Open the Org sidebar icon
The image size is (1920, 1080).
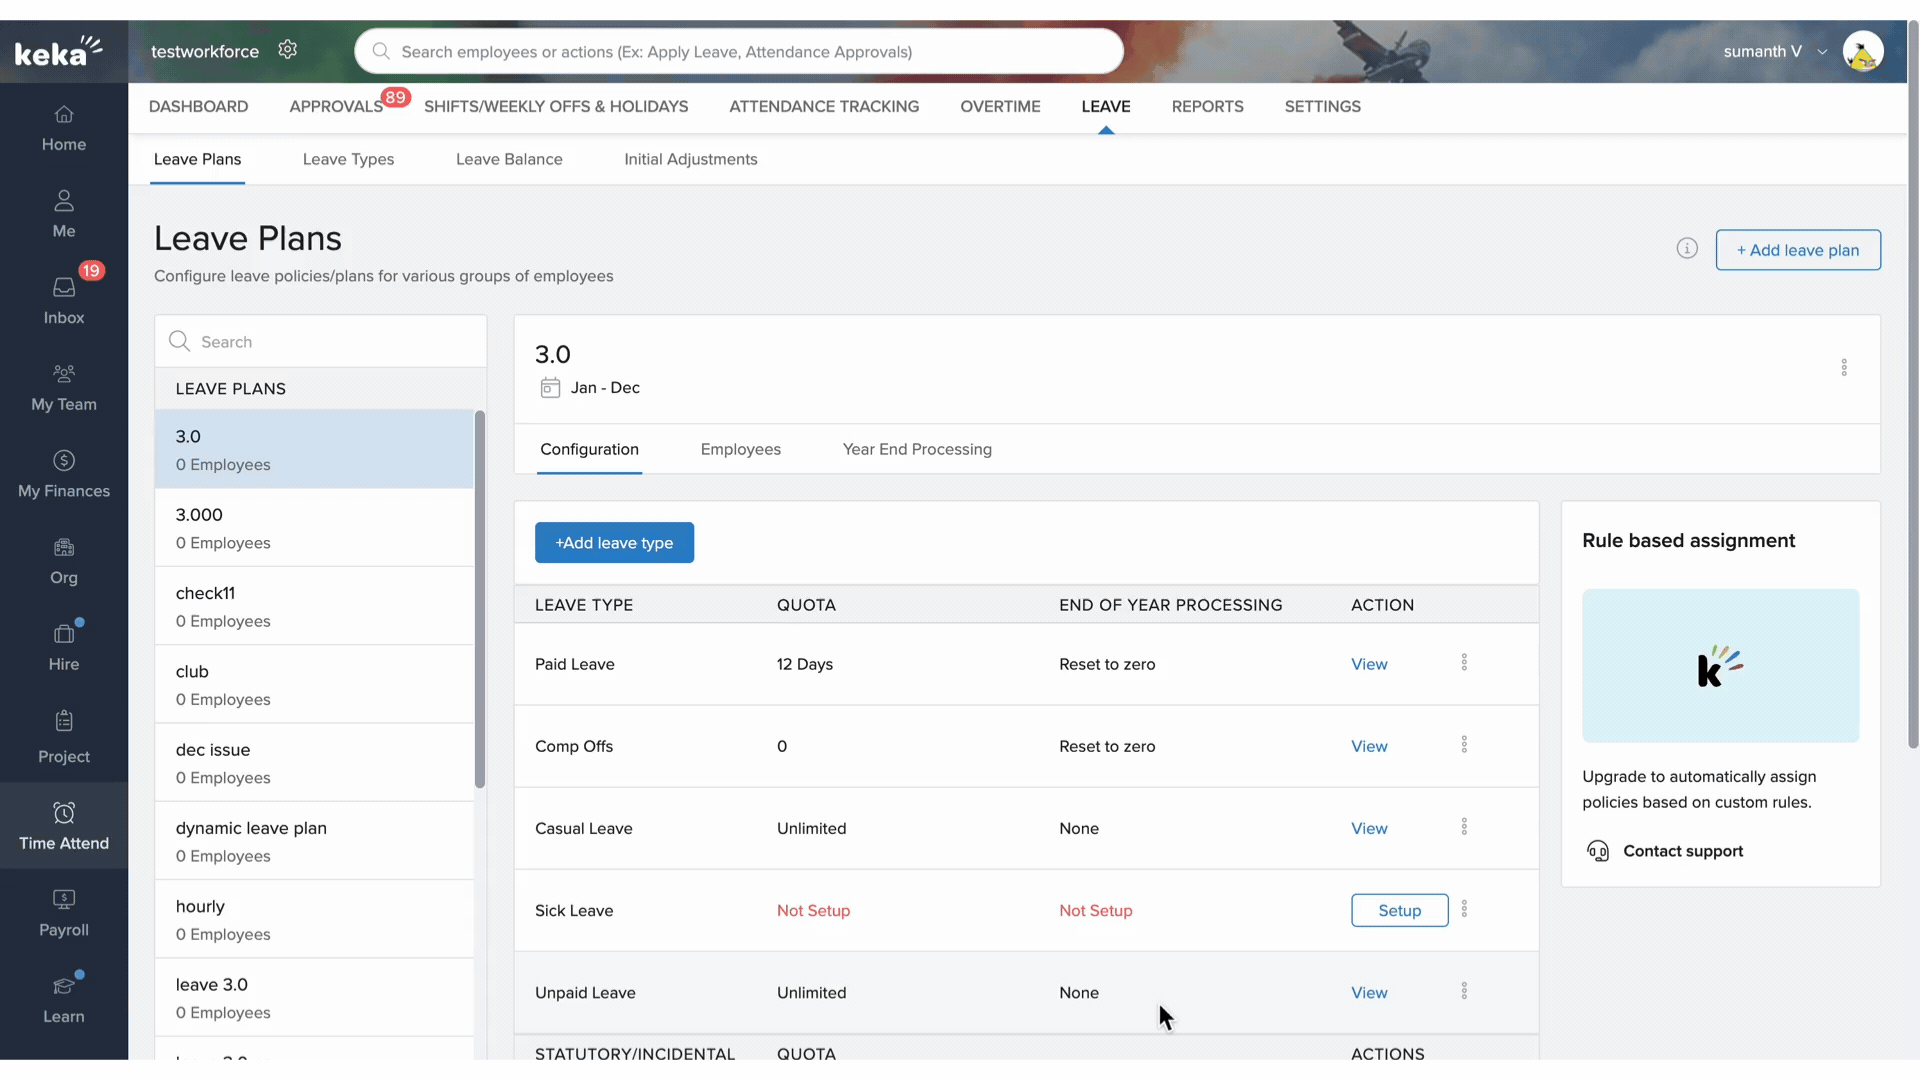tap(64, 549)
